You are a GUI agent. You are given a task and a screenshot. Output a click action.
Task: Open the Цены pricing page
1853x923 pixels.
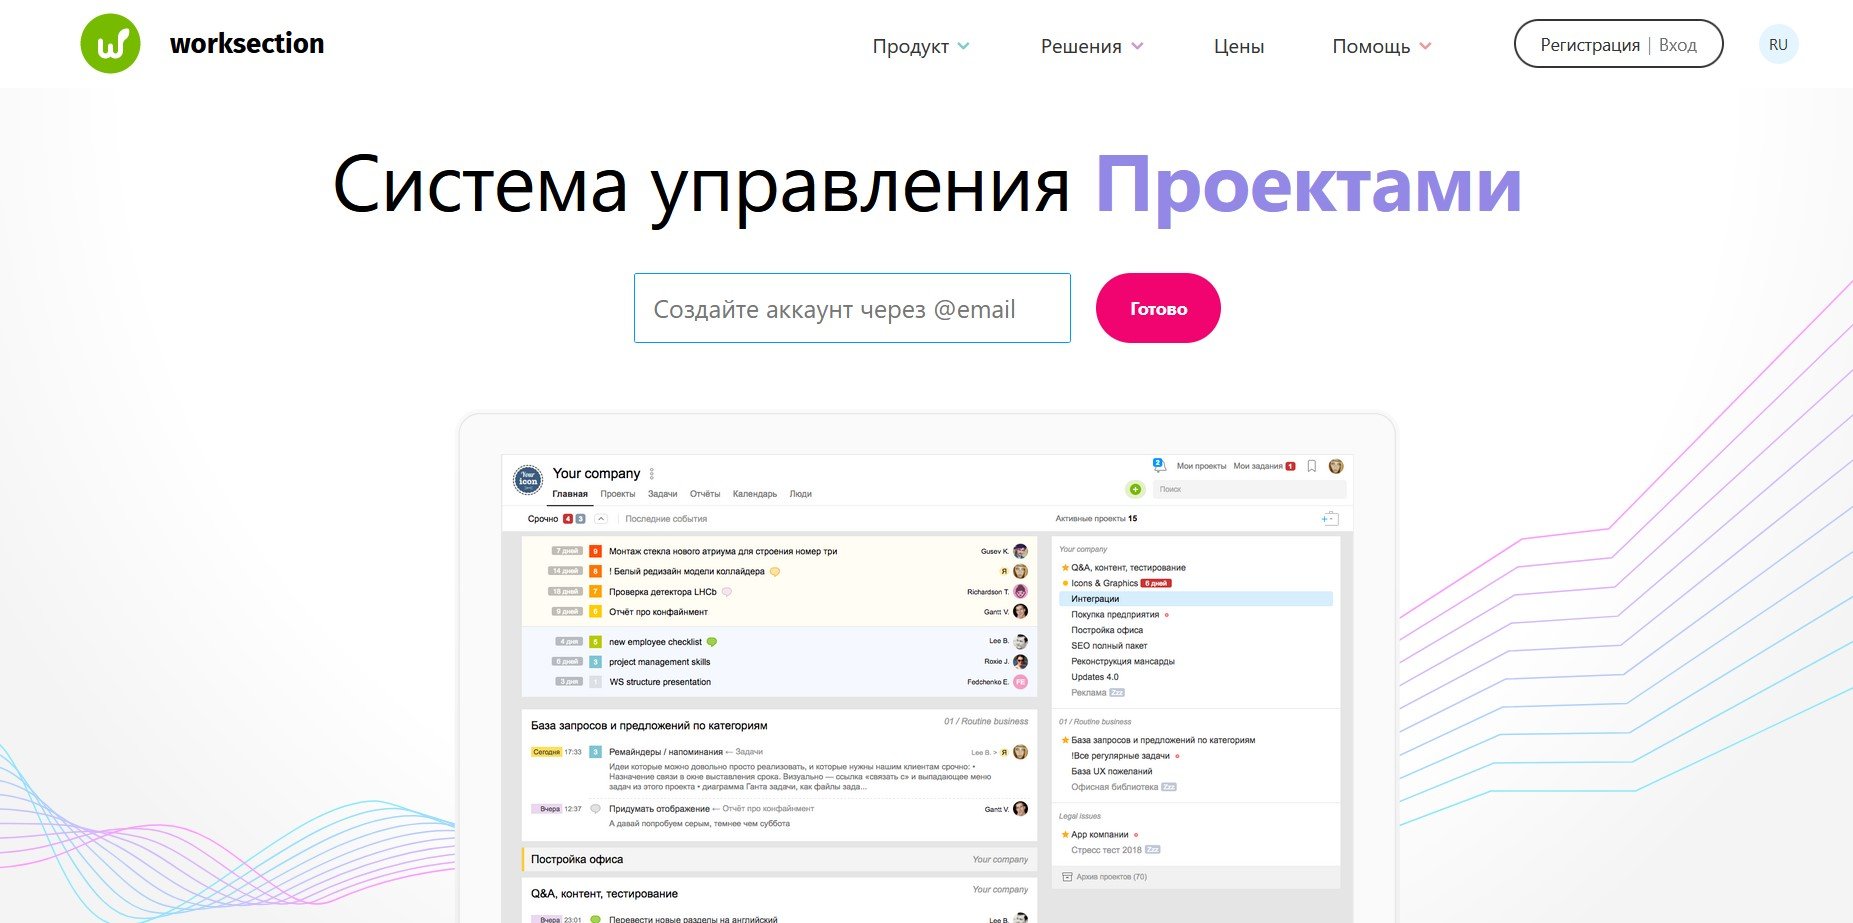(x=1238, y=46)
